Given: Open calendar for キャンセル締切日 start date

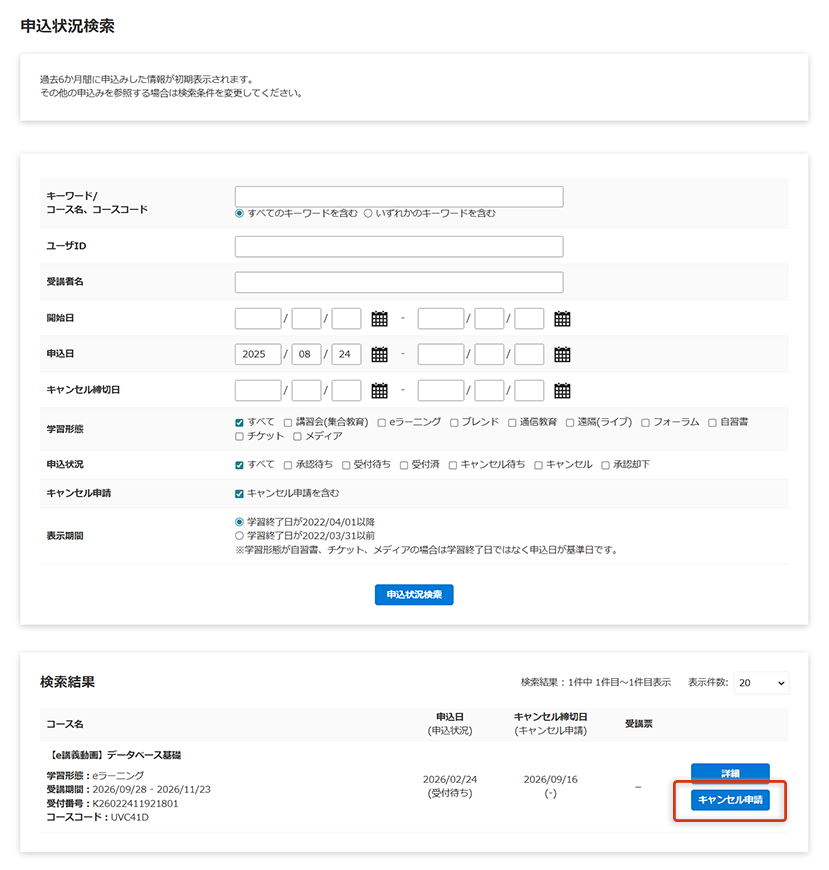Looking at the screenshot, I should (x=379, y=391).
